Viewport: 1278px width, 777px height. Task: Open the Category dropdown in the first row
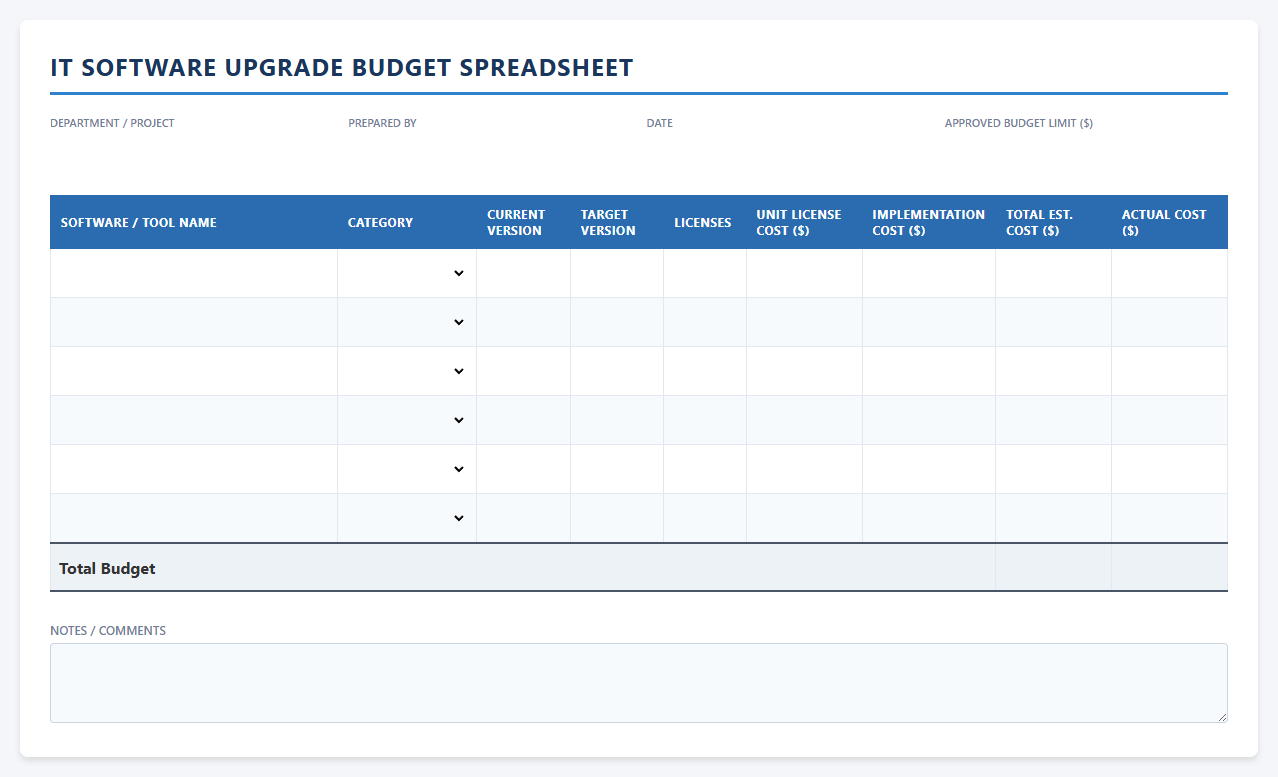(x=407, y=273)
